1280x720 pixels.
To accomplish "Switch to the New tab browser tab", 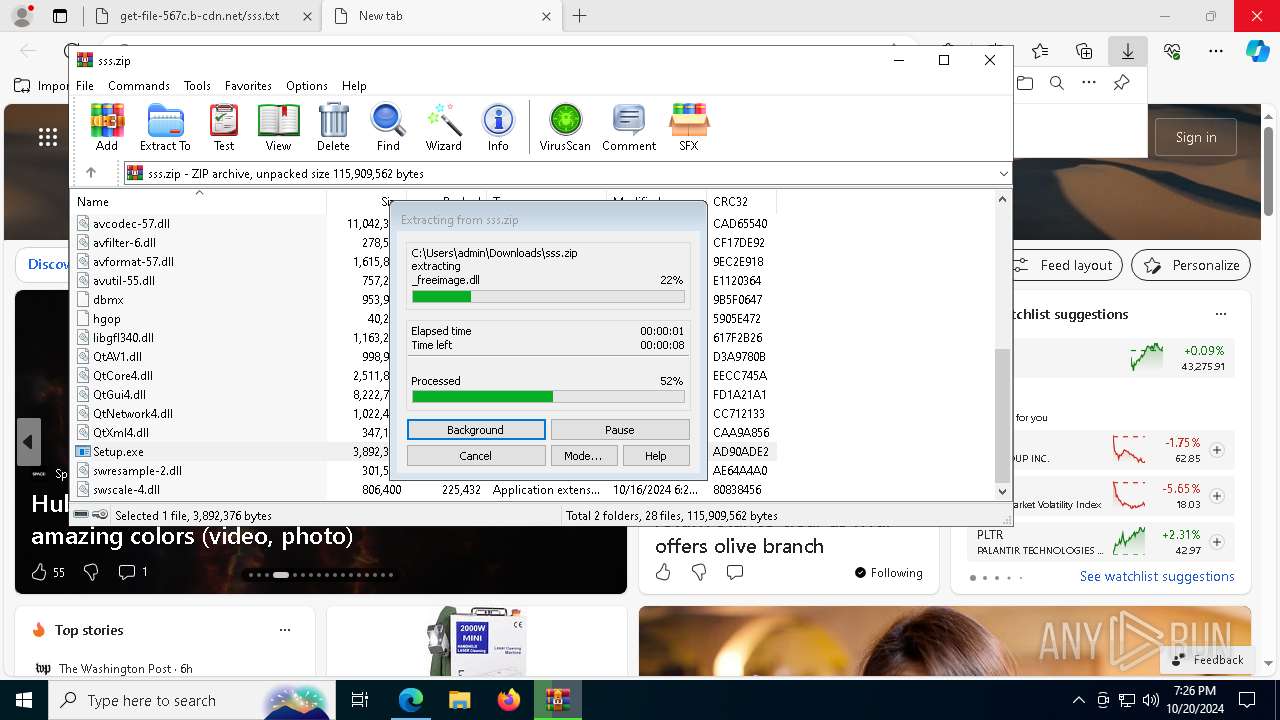I will tap(443, 16).
